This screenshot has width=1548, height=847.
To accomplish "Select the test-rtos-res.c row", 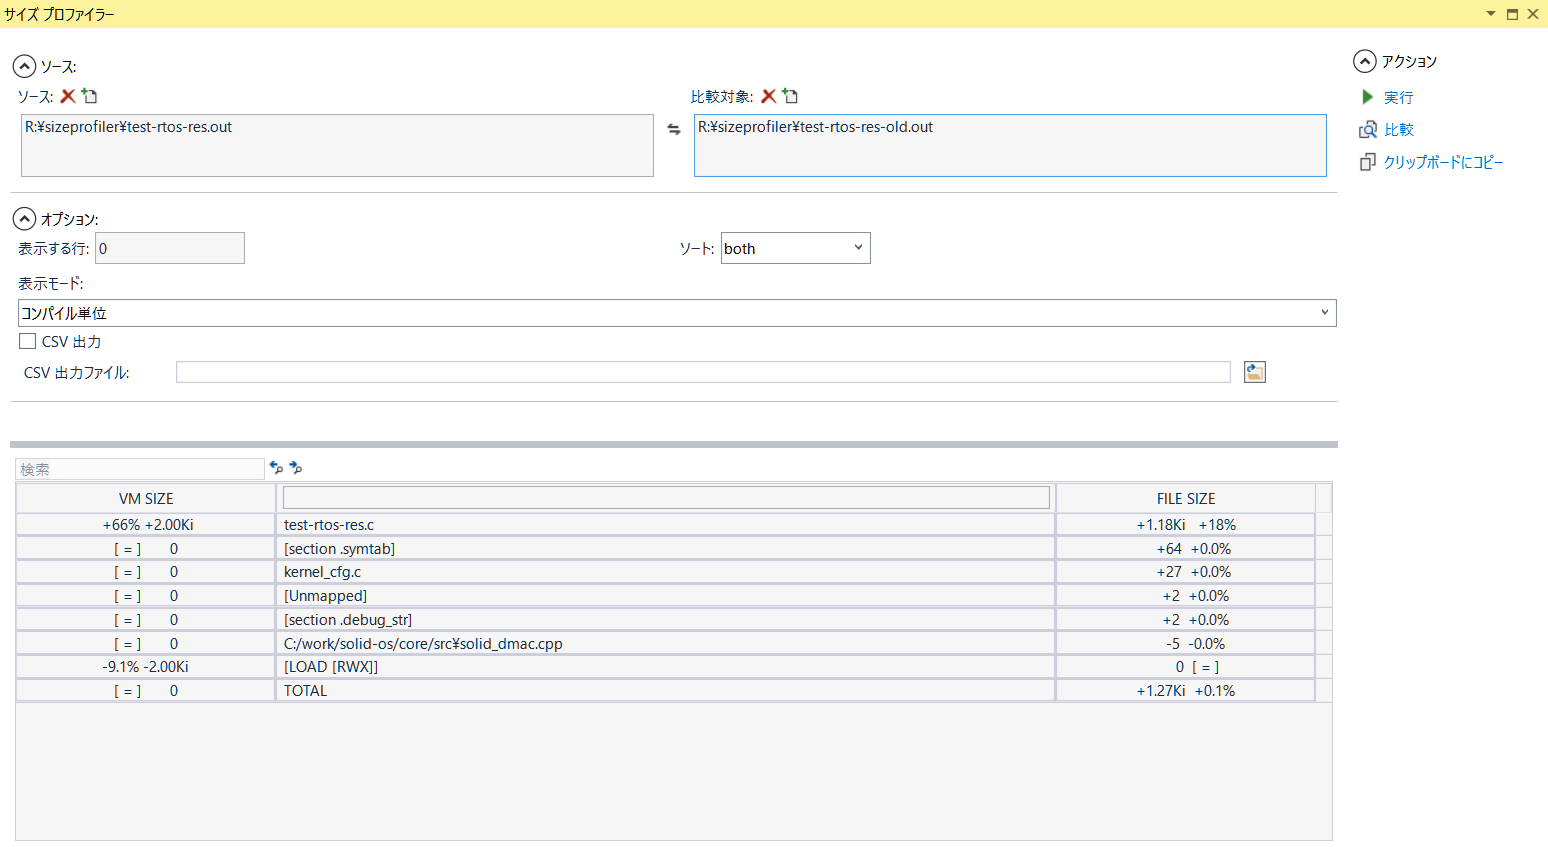I will point(665,524).
